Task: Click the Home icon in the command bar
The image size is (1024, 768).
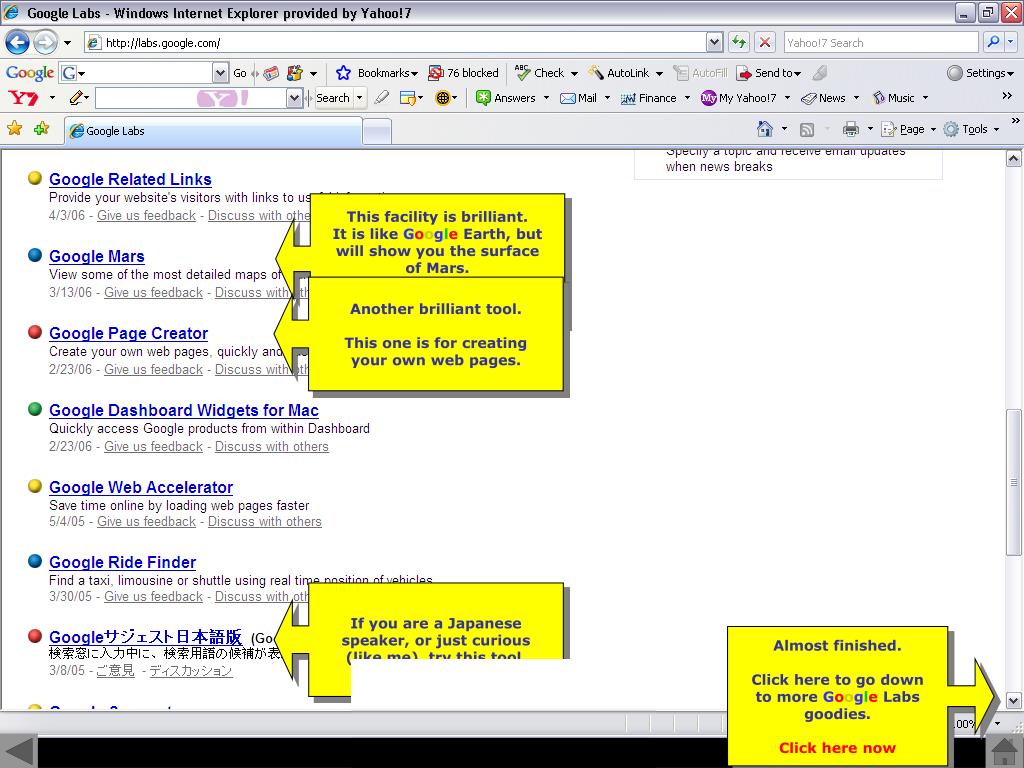Action: [765, 129]
